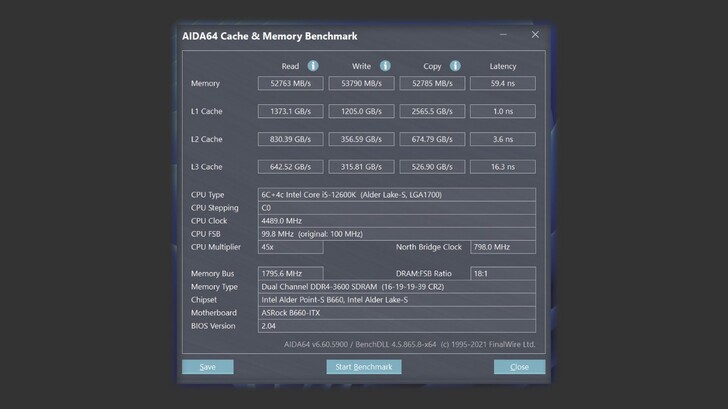Select L1 Cache Latency value 1.0 ns
728x409 pixels.
503,111
